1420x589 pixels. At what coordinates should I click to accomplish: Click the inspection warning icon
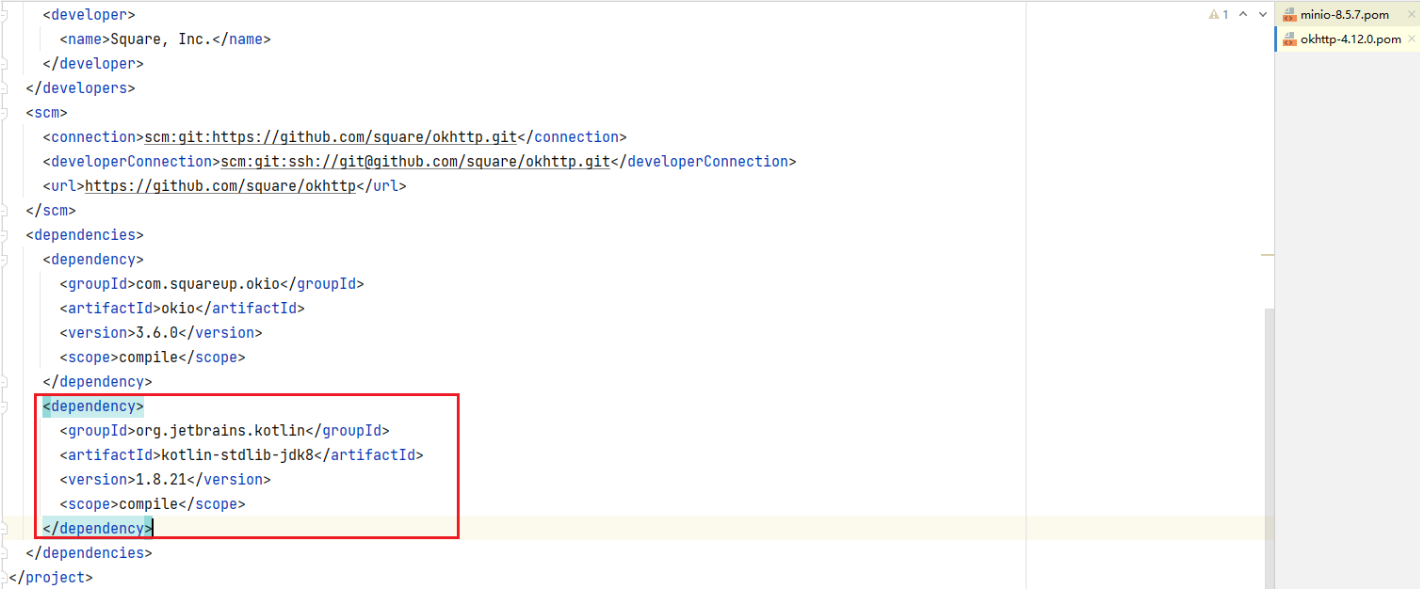point(1214,15)
